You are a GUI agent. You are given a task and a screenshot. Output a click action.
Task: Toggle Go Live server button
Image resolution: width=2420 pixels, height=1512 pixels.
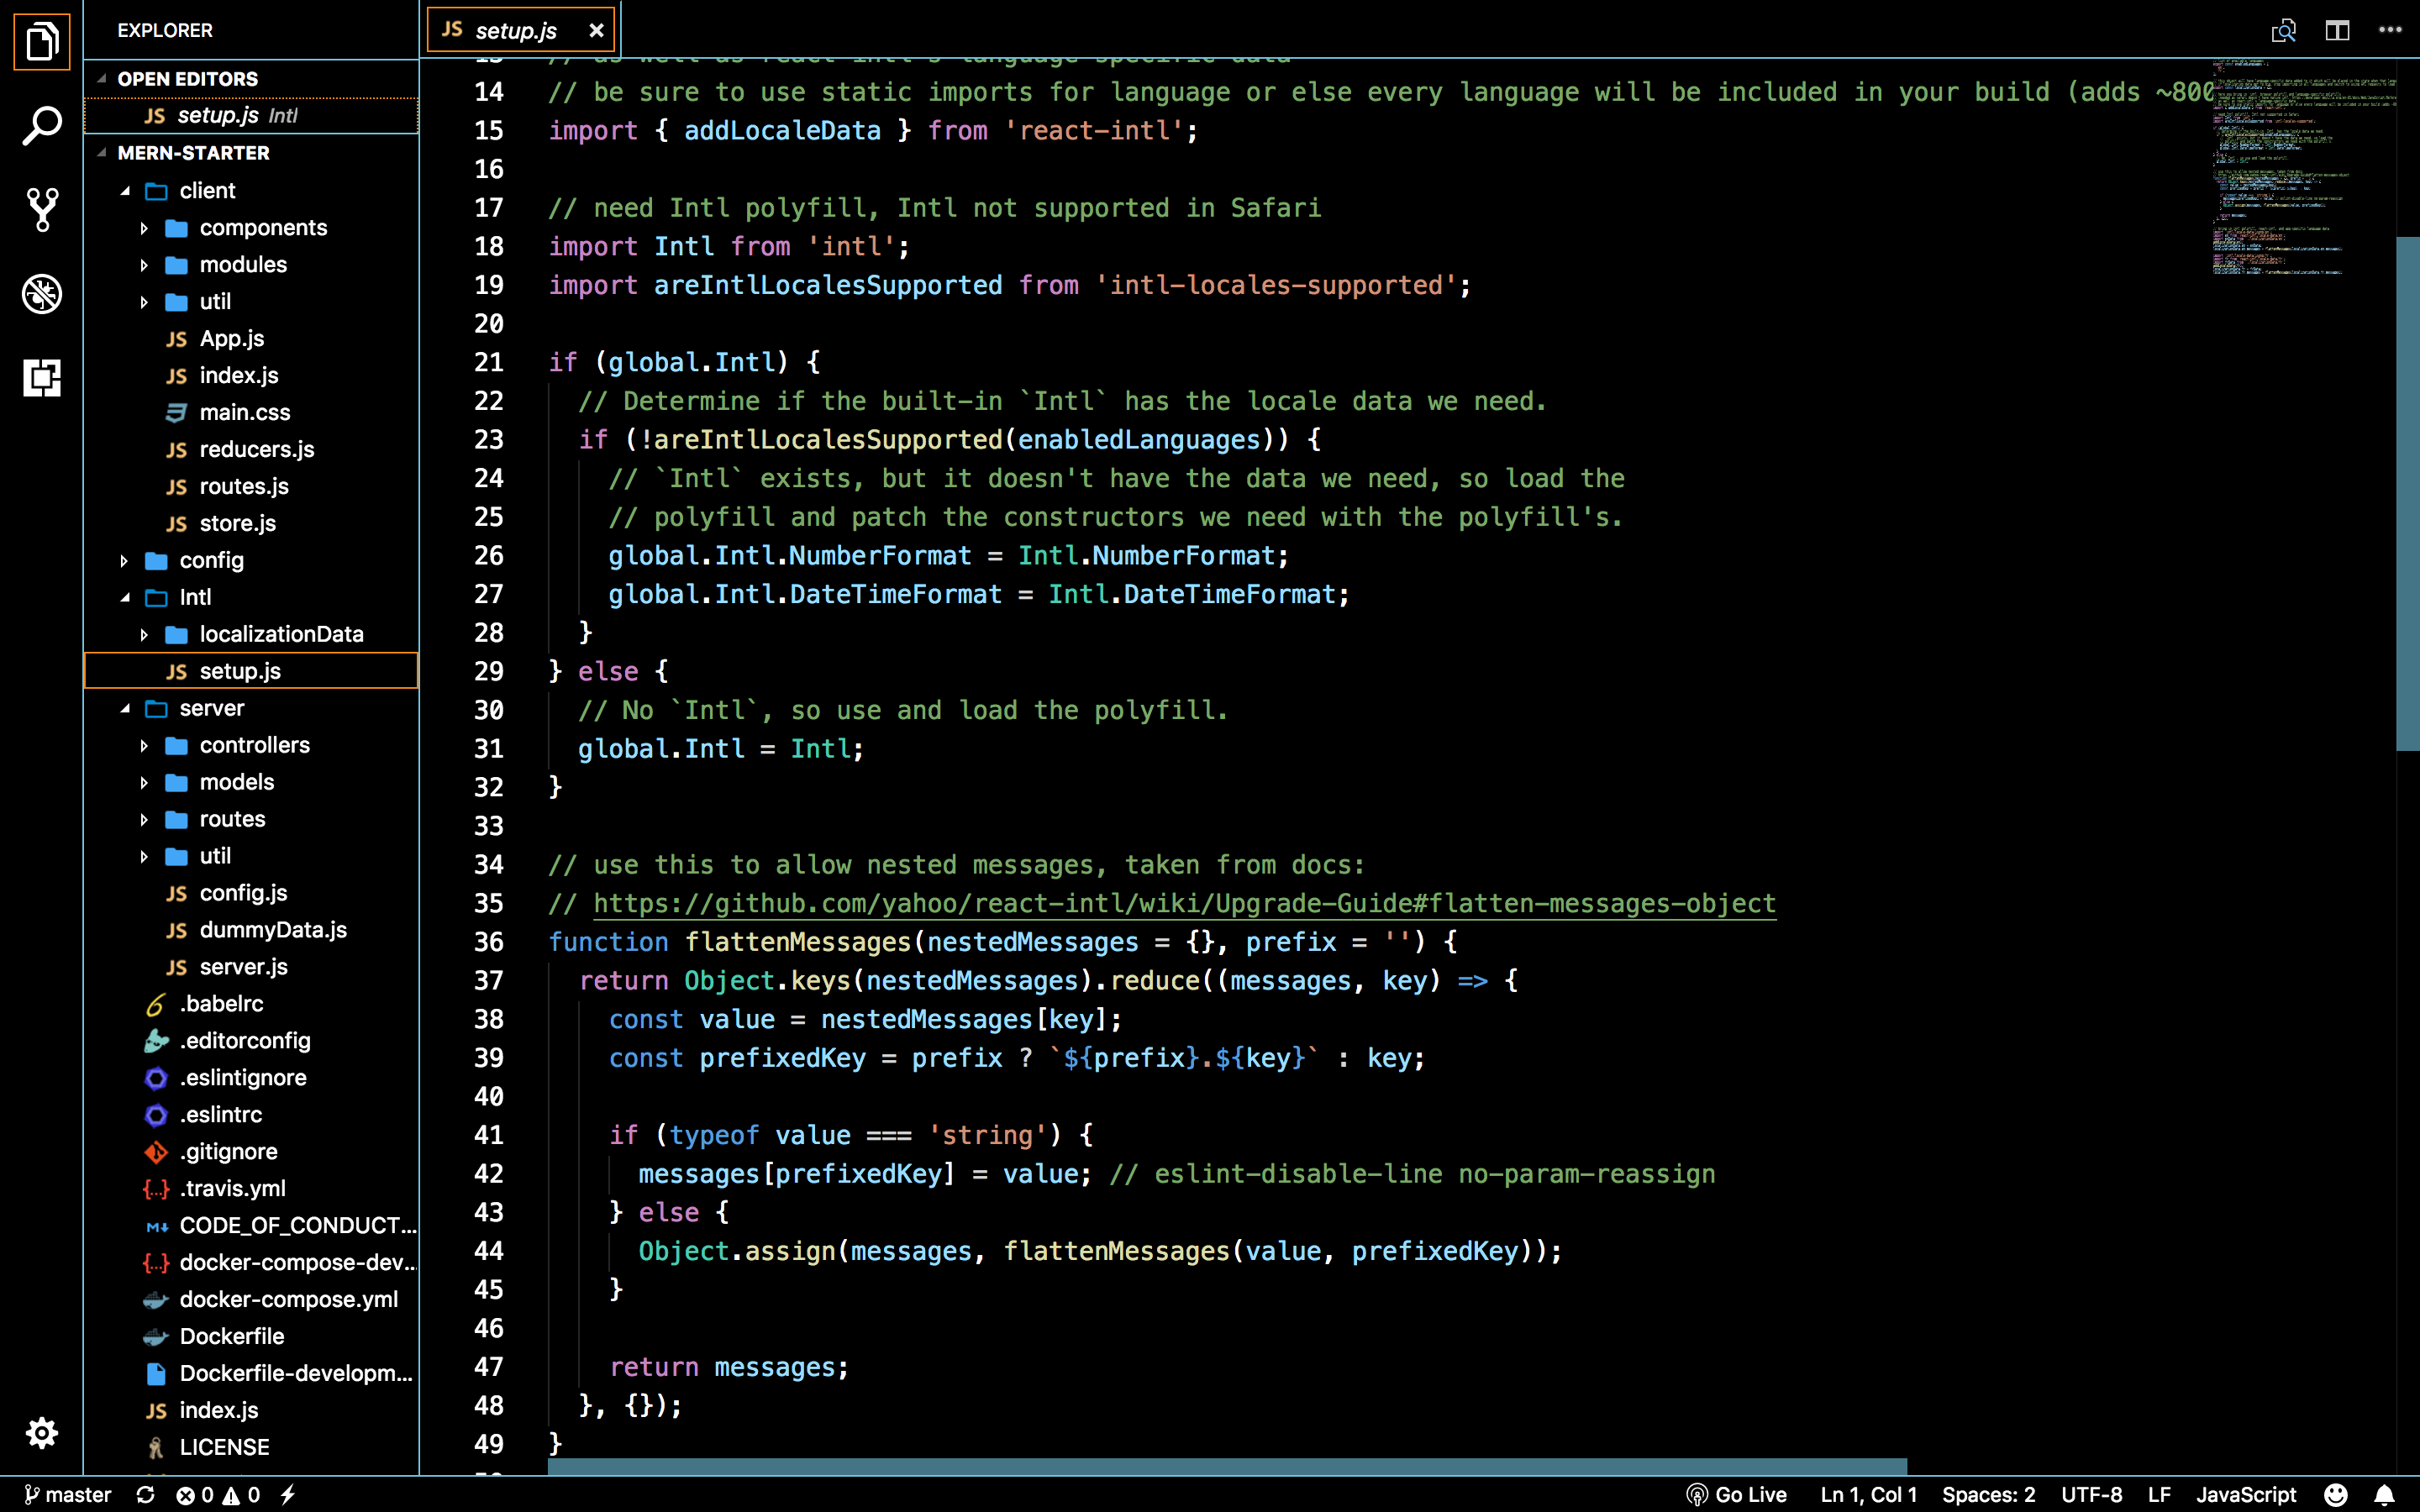(1737, 1494)
